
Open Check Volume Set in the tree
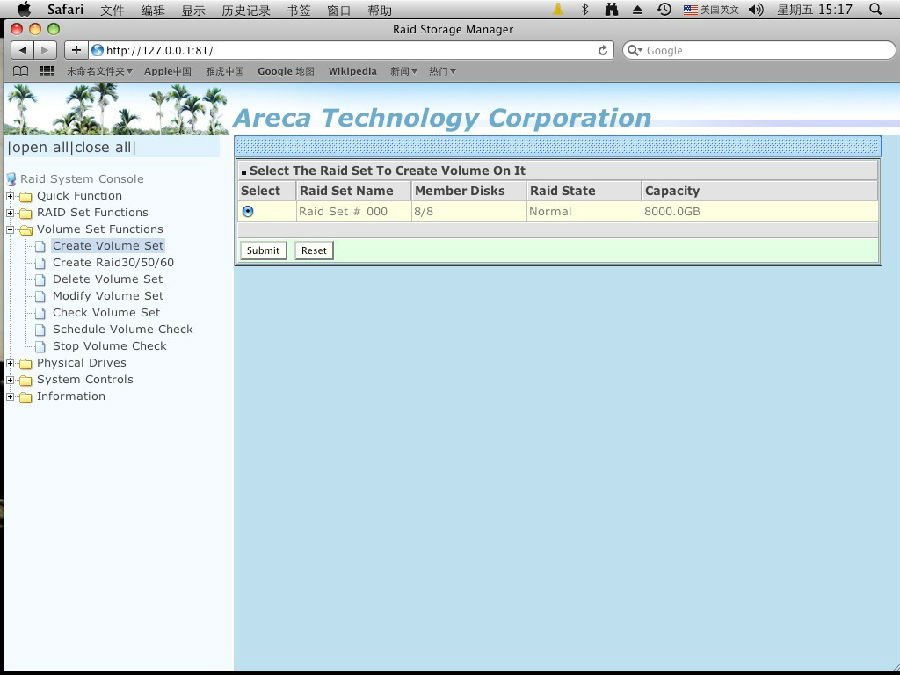click(x=106, y=313)
